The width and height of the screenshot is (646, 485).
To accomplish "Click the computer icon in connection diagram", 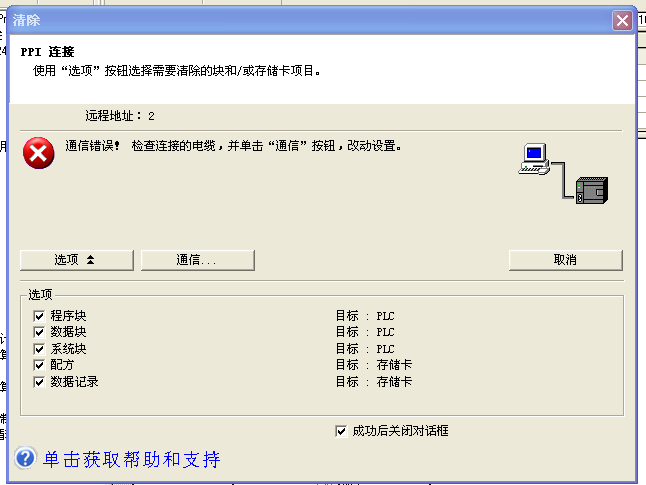I will point(535,160).
